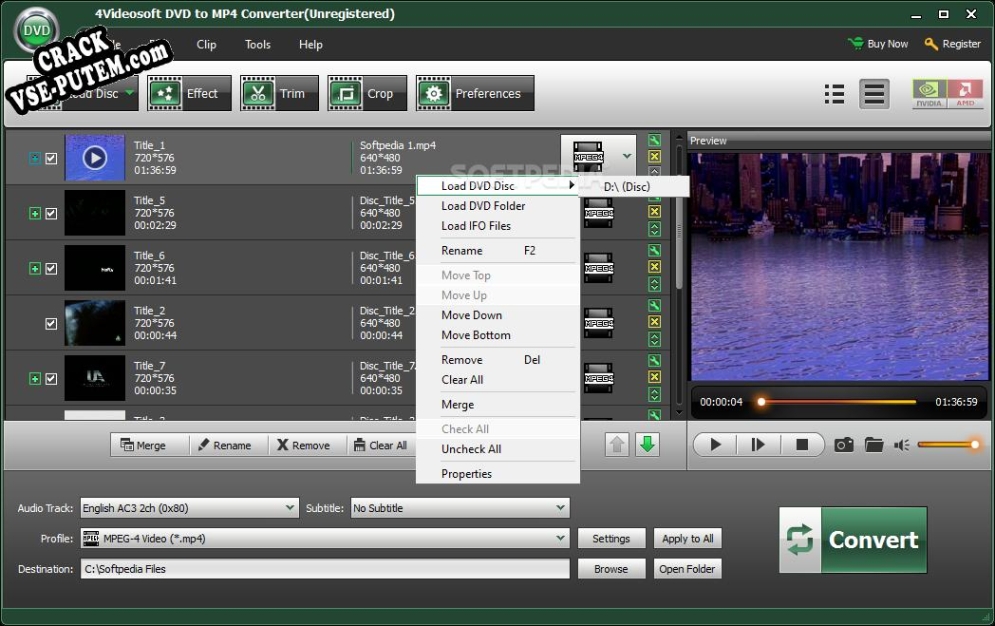Open the Trim tool
Viewport: 995px width, 626px height.
coord(279,93)
